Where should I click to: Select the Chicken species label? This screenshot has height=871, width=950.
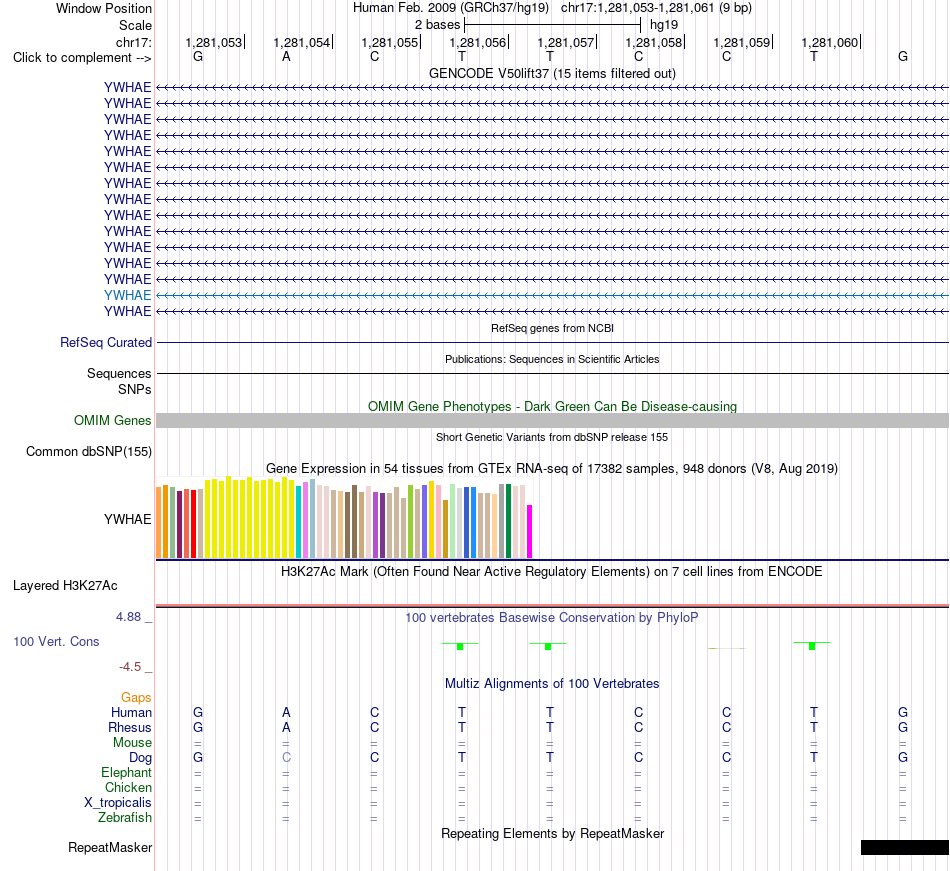pyautogui.click(x=128, y=787)
